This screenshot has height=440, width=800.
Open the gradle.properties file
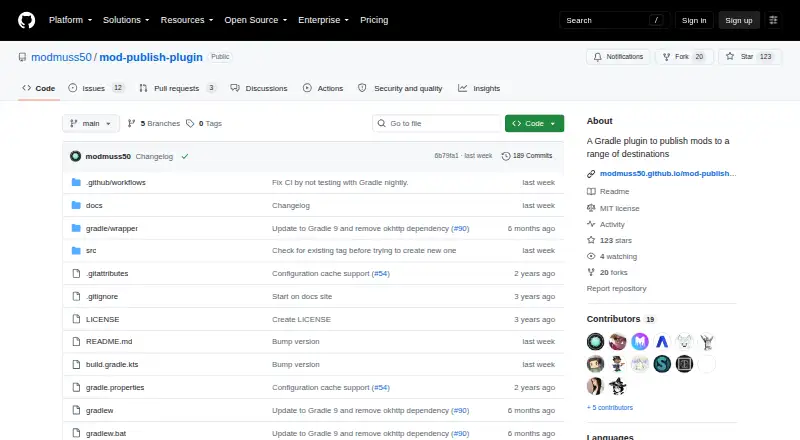click(115, 387)
